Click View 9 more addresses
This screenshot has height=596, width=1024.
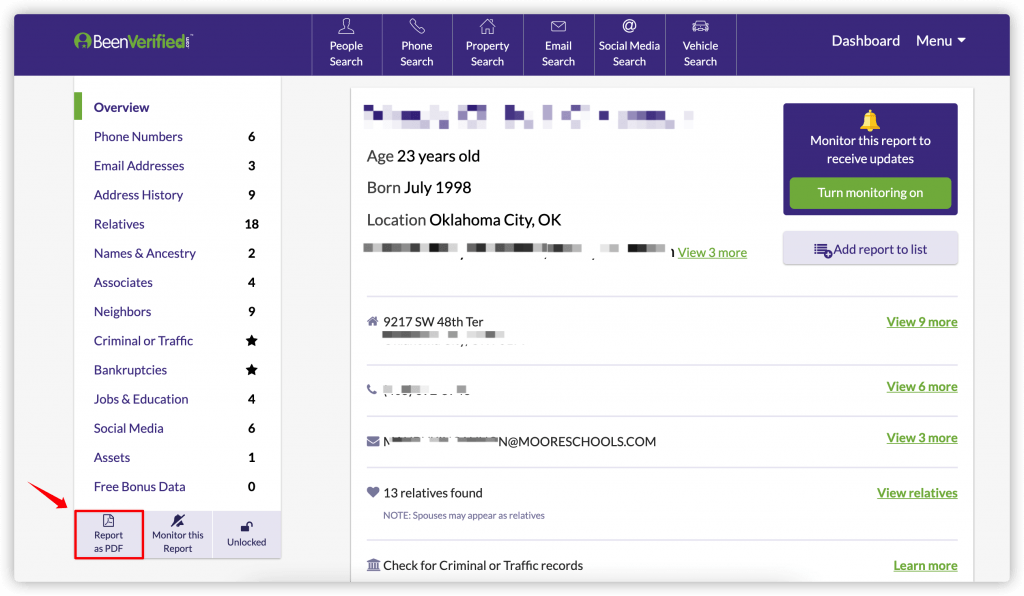(921, 322)
